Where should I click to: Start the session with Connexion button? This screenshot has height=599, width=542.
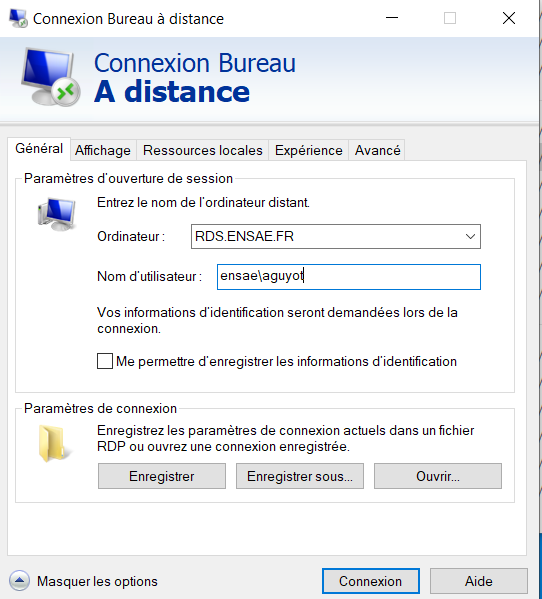[371, 581]
